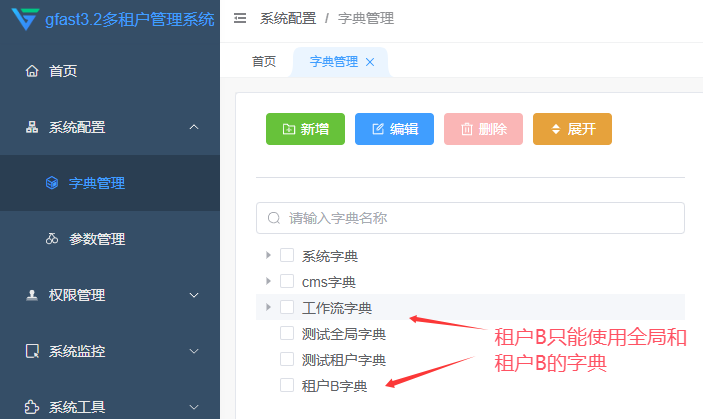The height and width of the screenshot is (419, 703).
Task: Click the 系统配置 sidebar icon
Action: coord(32,127)
